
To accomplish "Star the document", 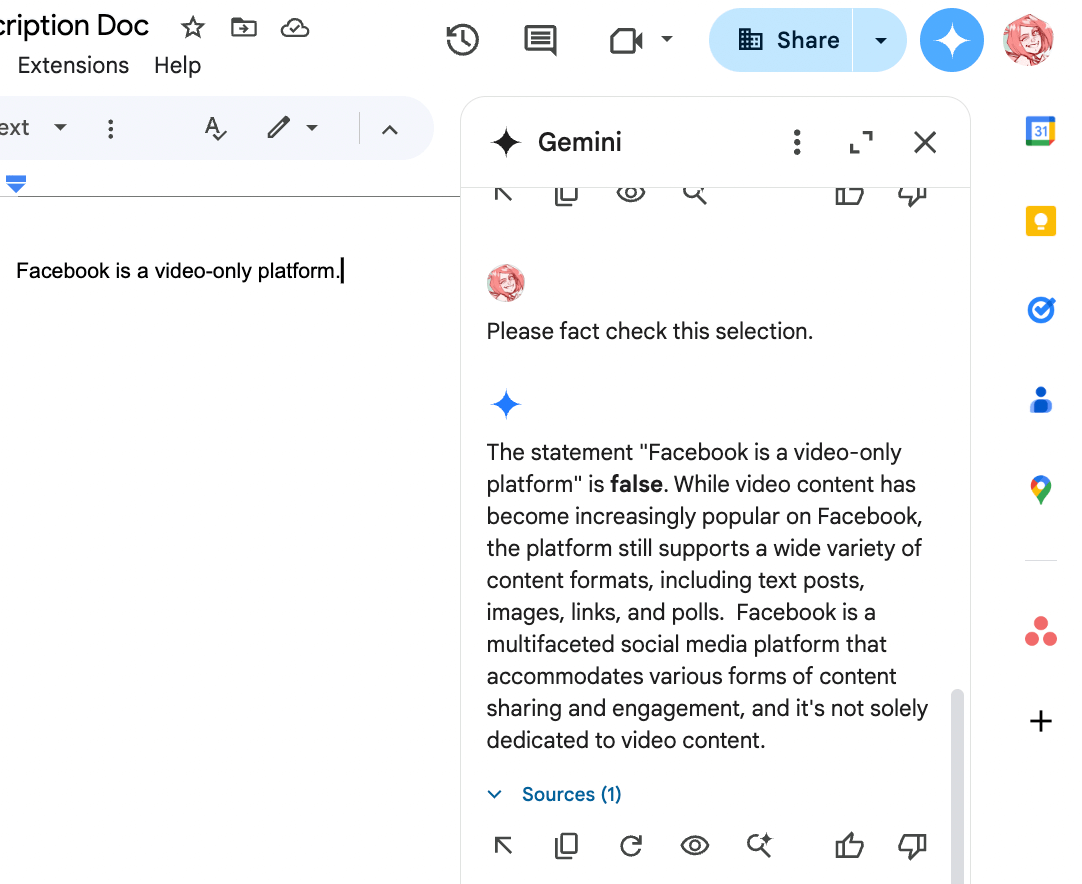I will point(193,28).
